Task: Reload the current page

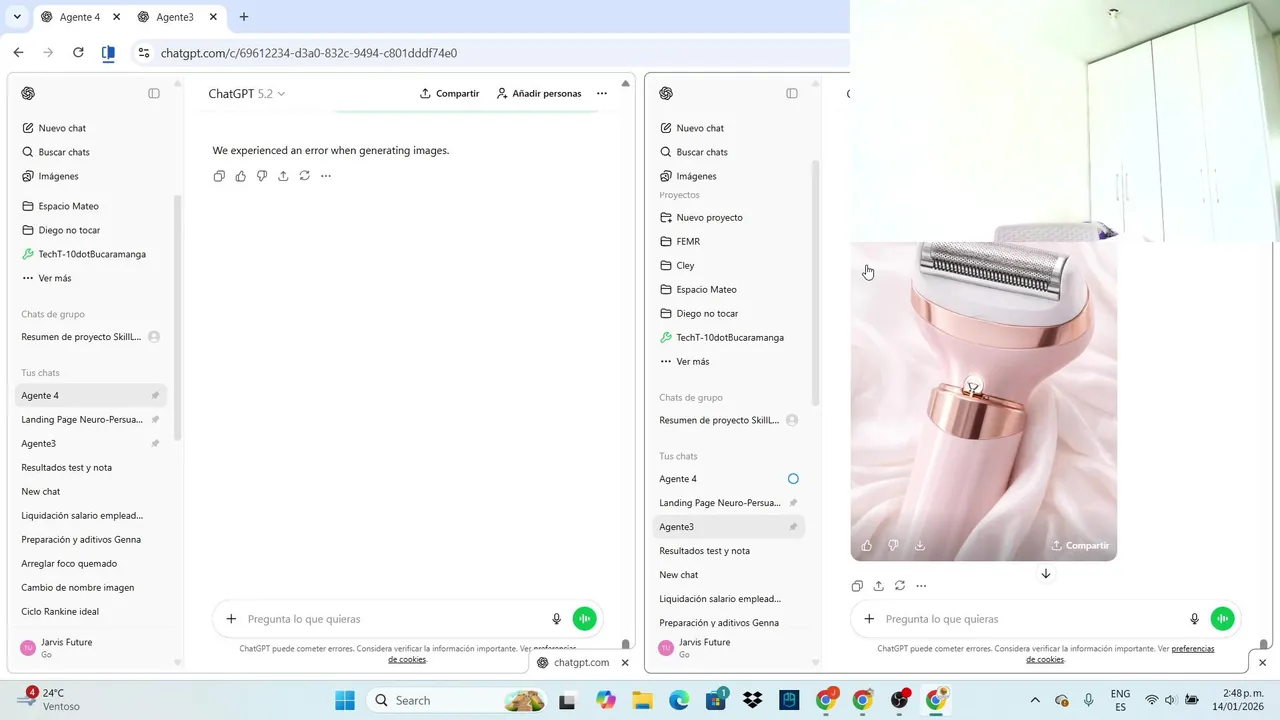Action: click(x=78, y=53)
